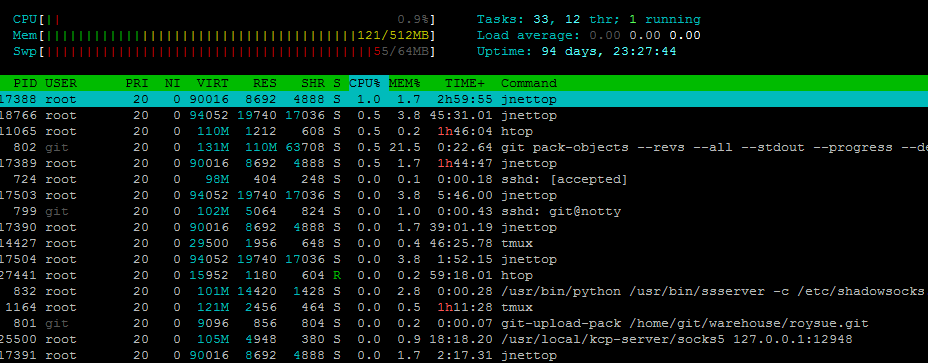Select the python ssserver process row
The width and height of the screenshot is (928, 363).
pos(464,291)
